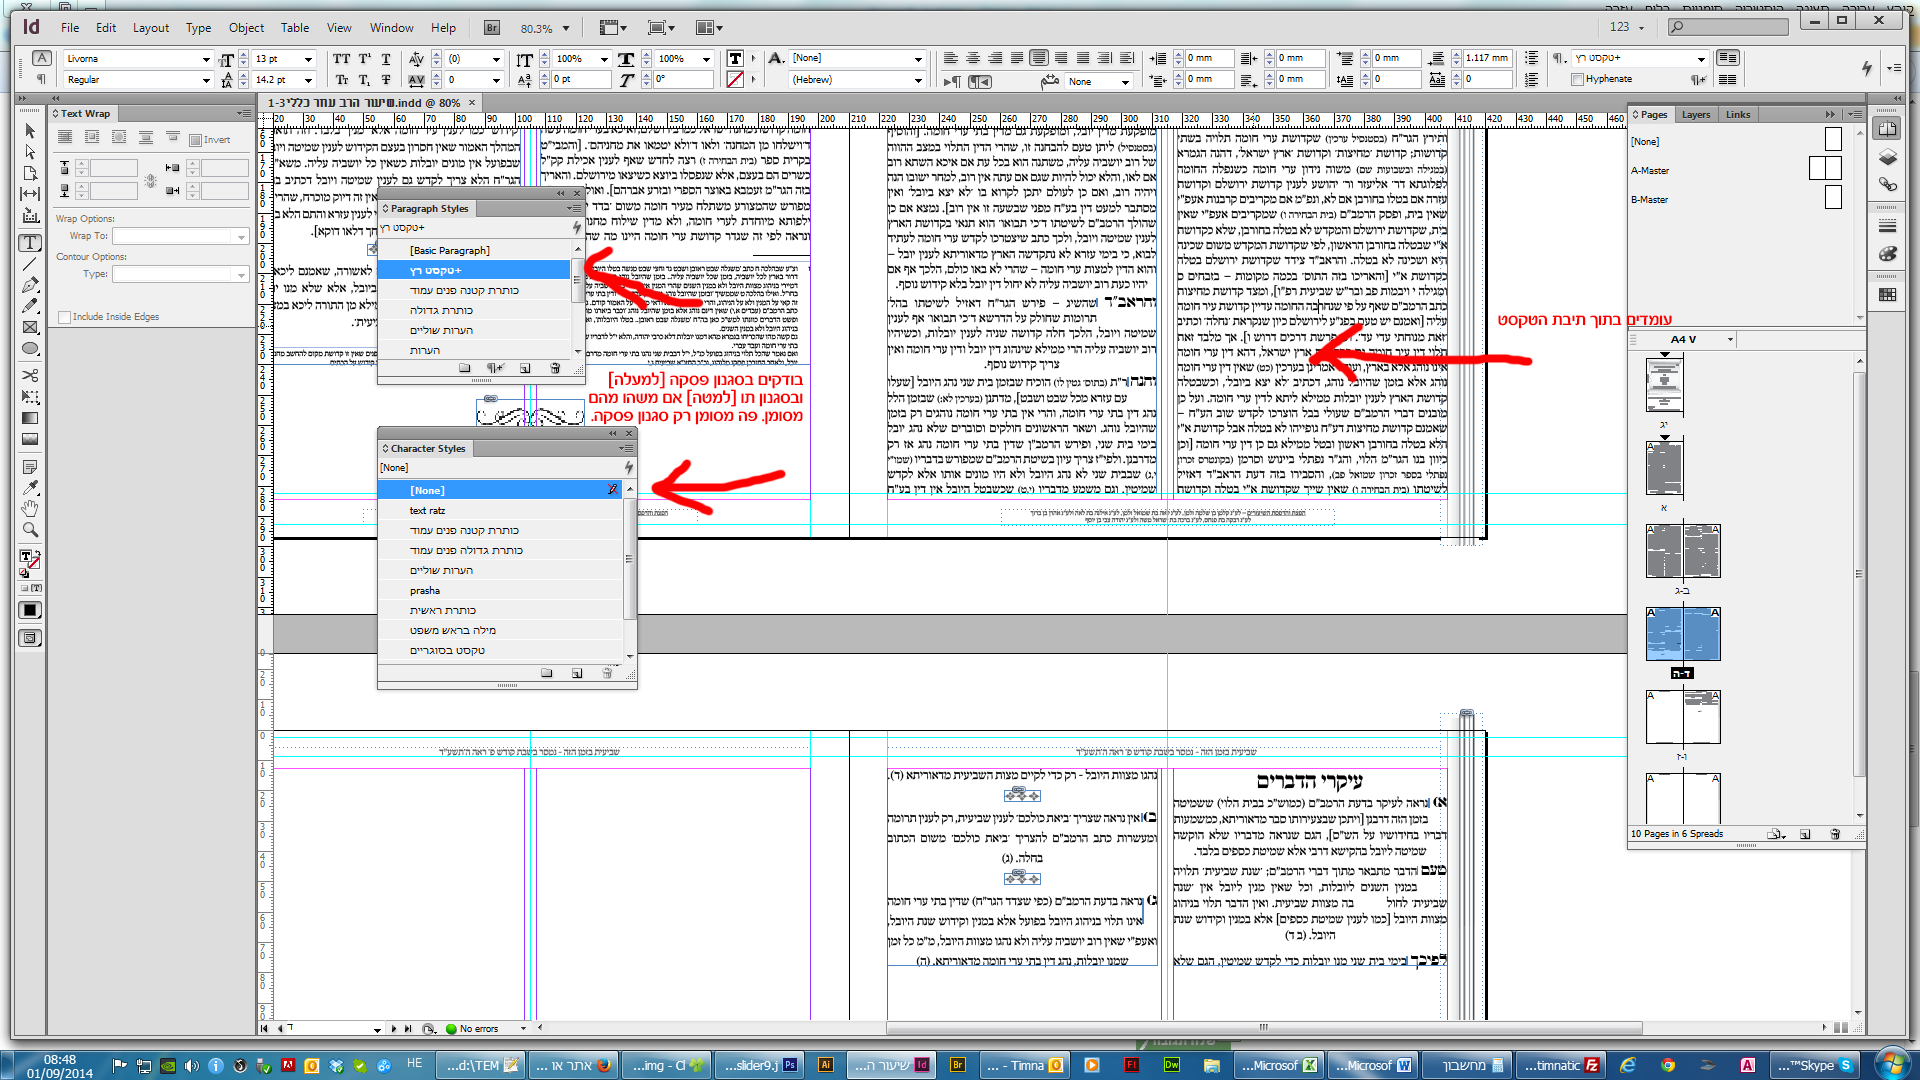This screenshot has height=1080, width=1920.
Task: Select the Gradient Swatch tool
Action: (x=30, y=418)
